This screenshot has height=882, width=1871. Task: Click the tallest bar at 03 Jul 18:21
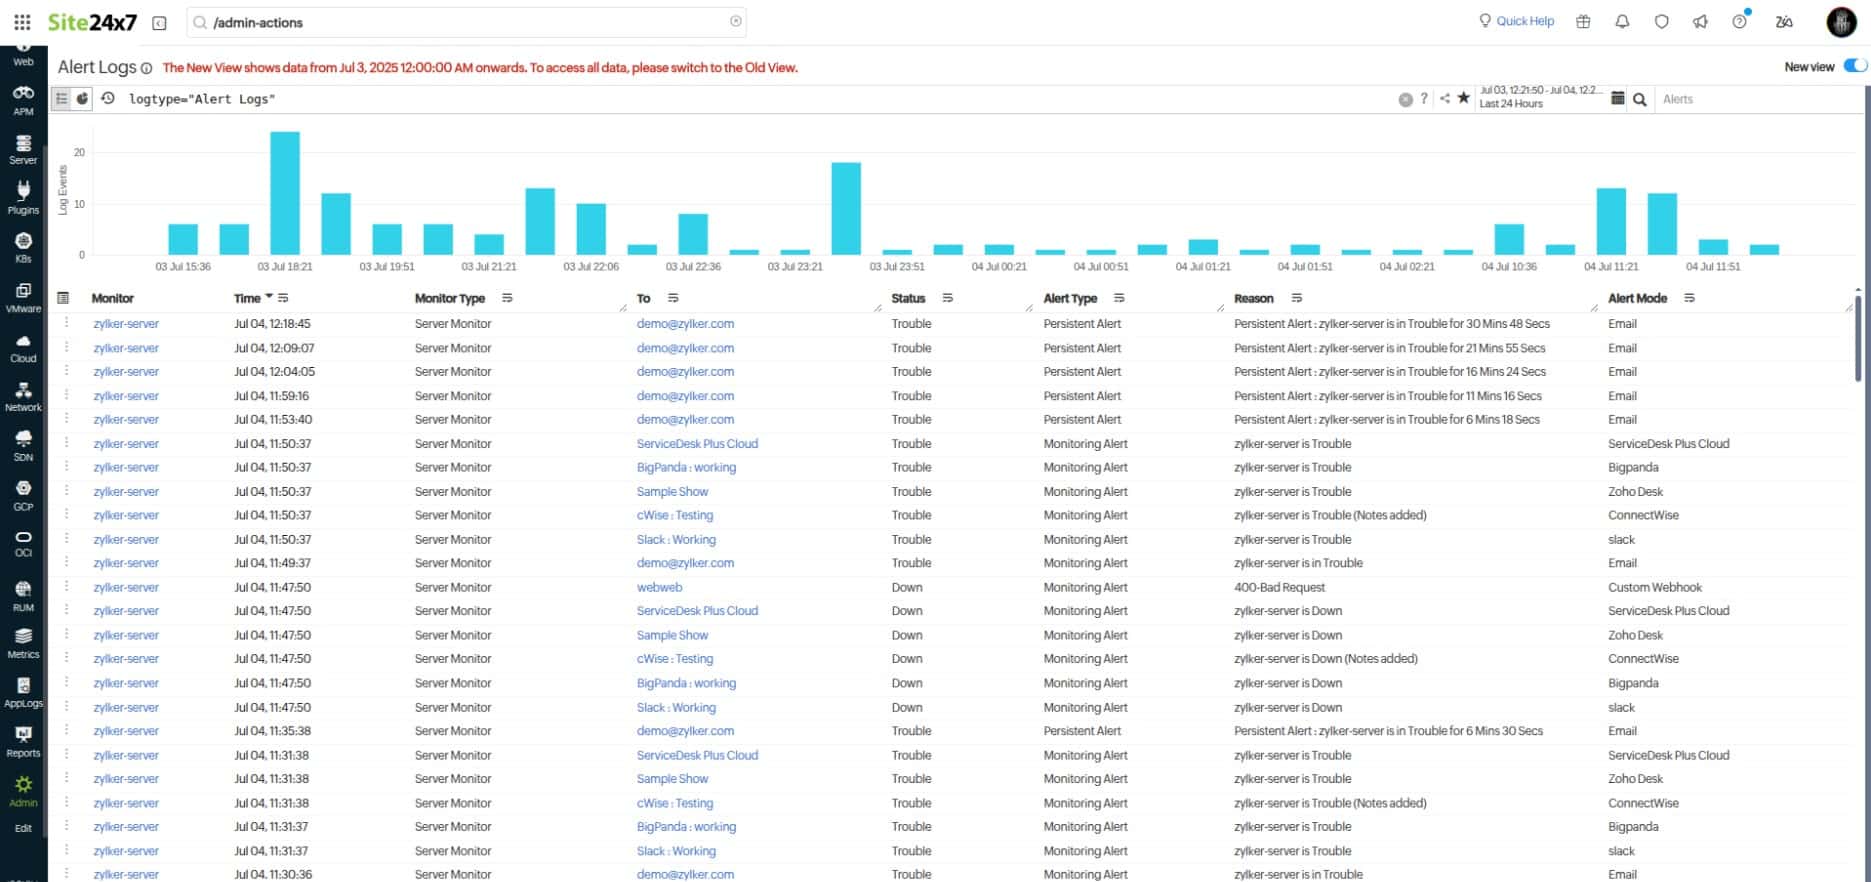pyautogui.click(x=285, y=193)
